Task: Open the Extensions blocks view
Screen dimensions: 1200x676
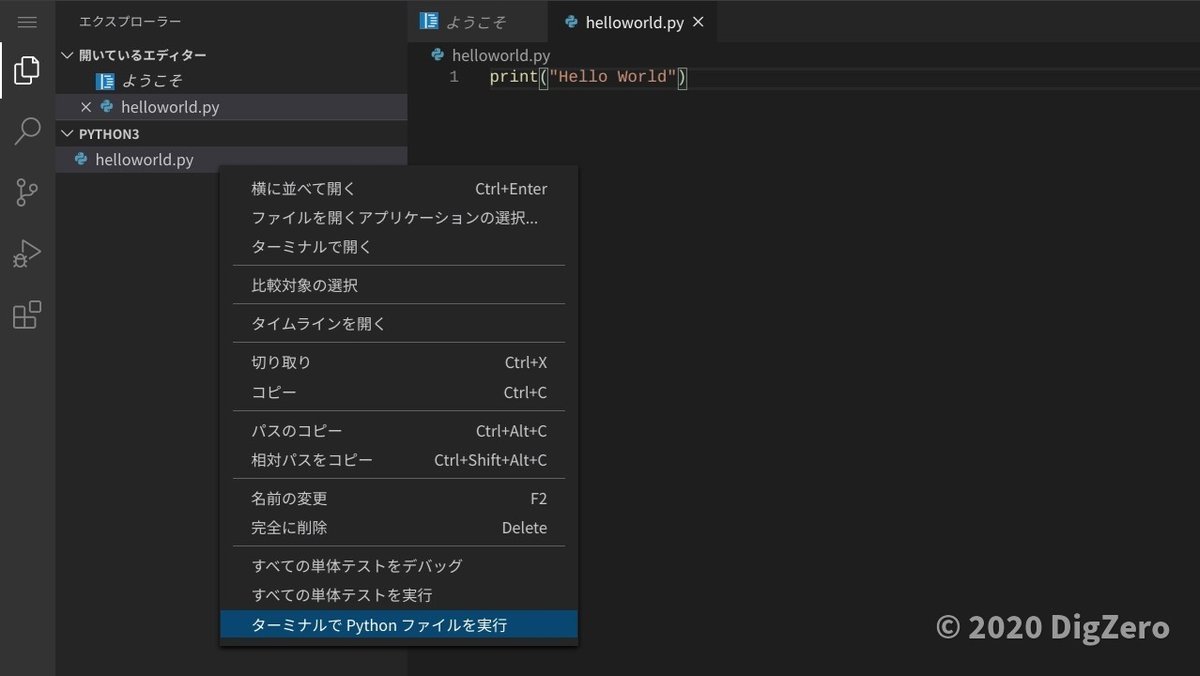Action: coord(27,314)
